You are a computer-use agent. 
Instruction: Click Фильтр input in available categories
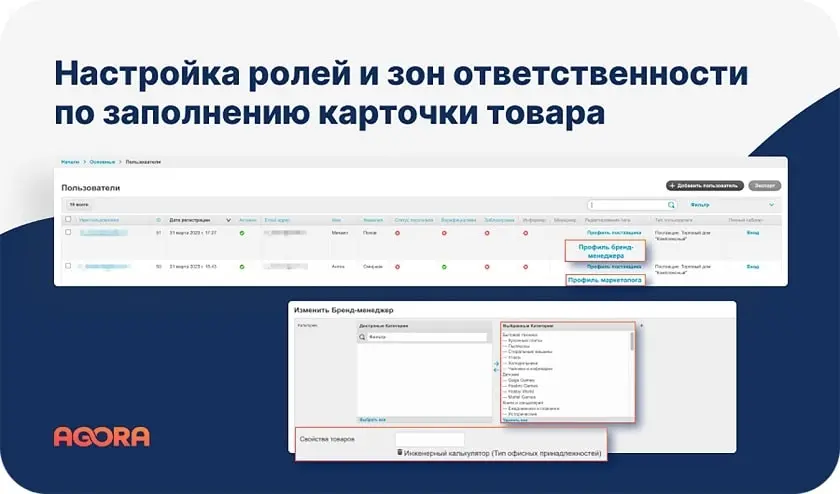click(427, 337)
